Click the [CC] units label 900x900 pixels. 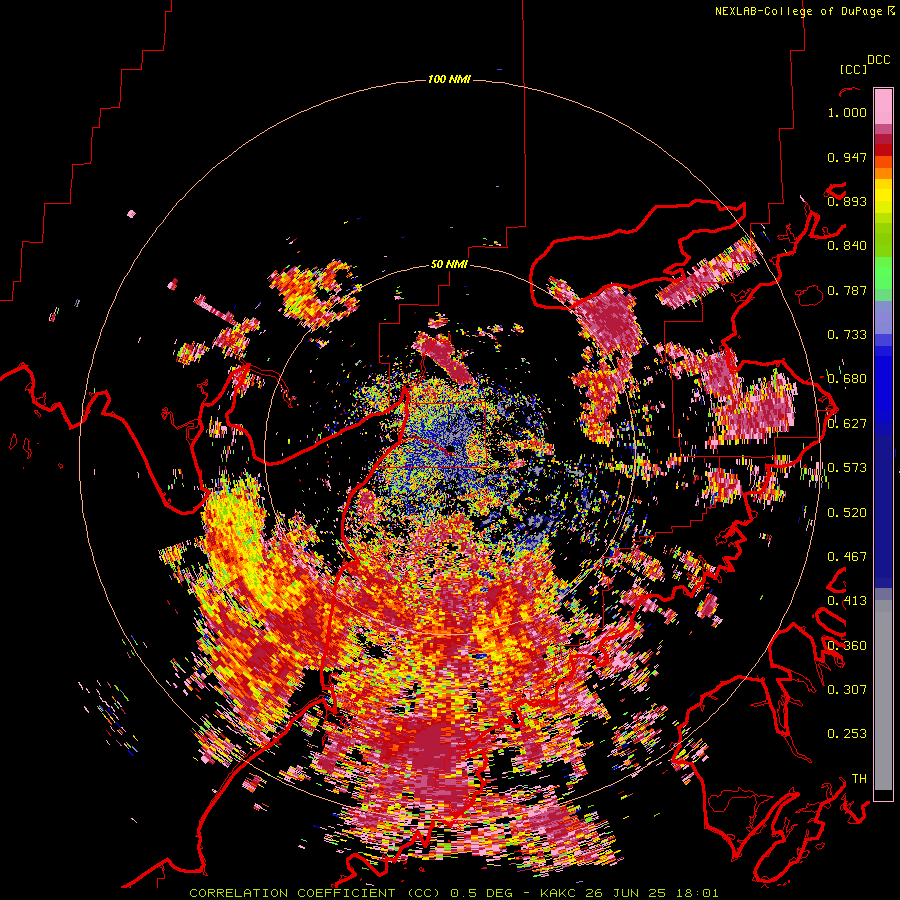click(853, 69)
